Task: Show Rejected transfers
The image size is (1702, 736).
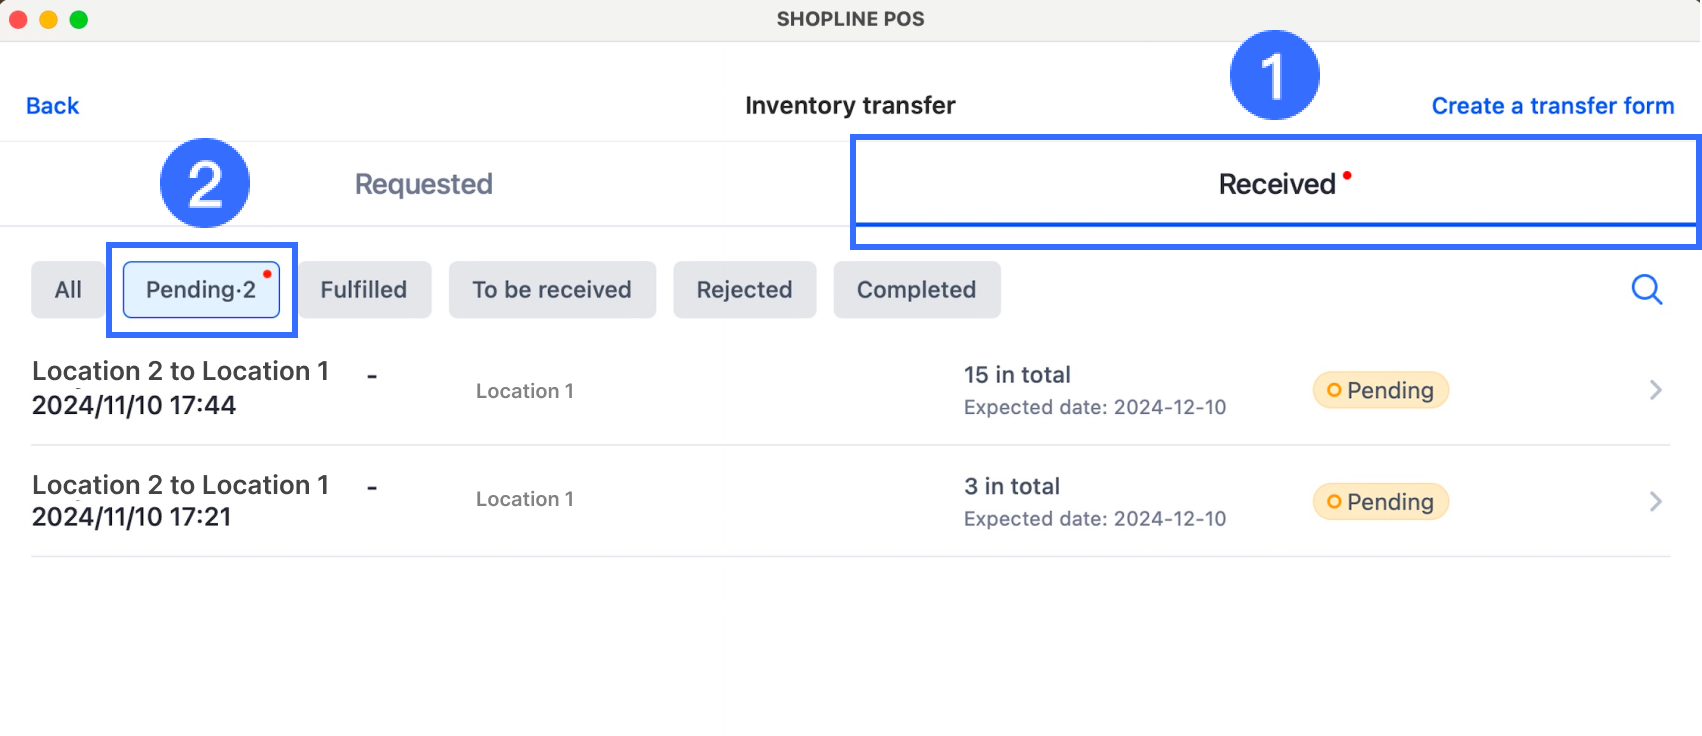Action: (744, 290)
